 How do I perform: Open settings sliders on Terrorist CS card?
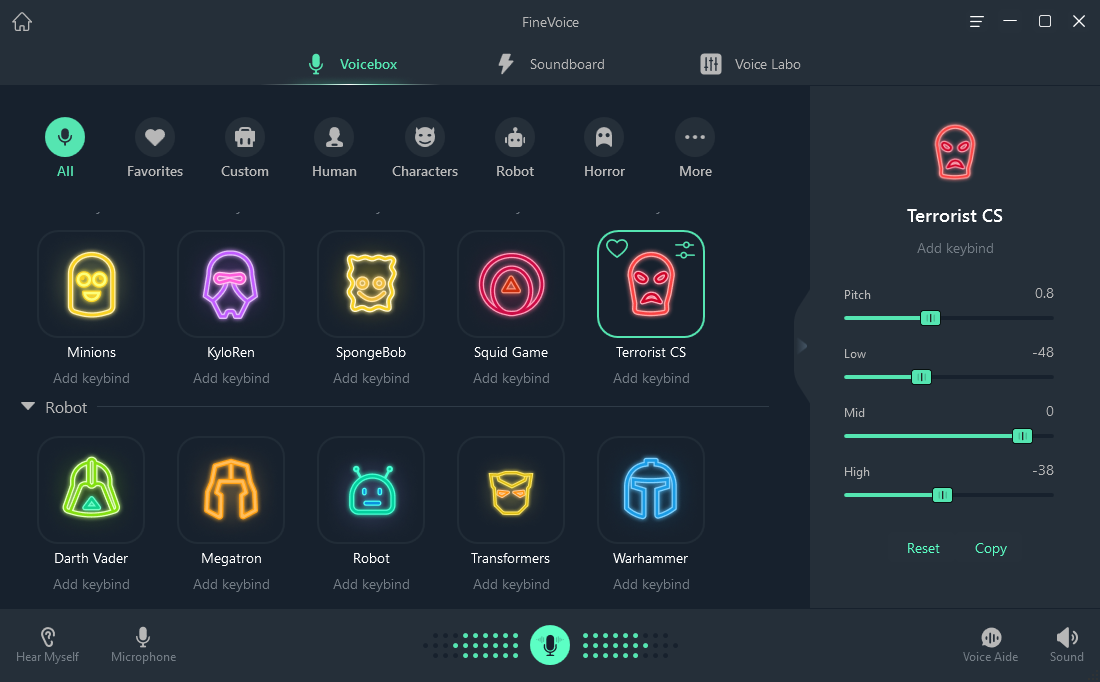pyautogui.click(x=685, y=250)
